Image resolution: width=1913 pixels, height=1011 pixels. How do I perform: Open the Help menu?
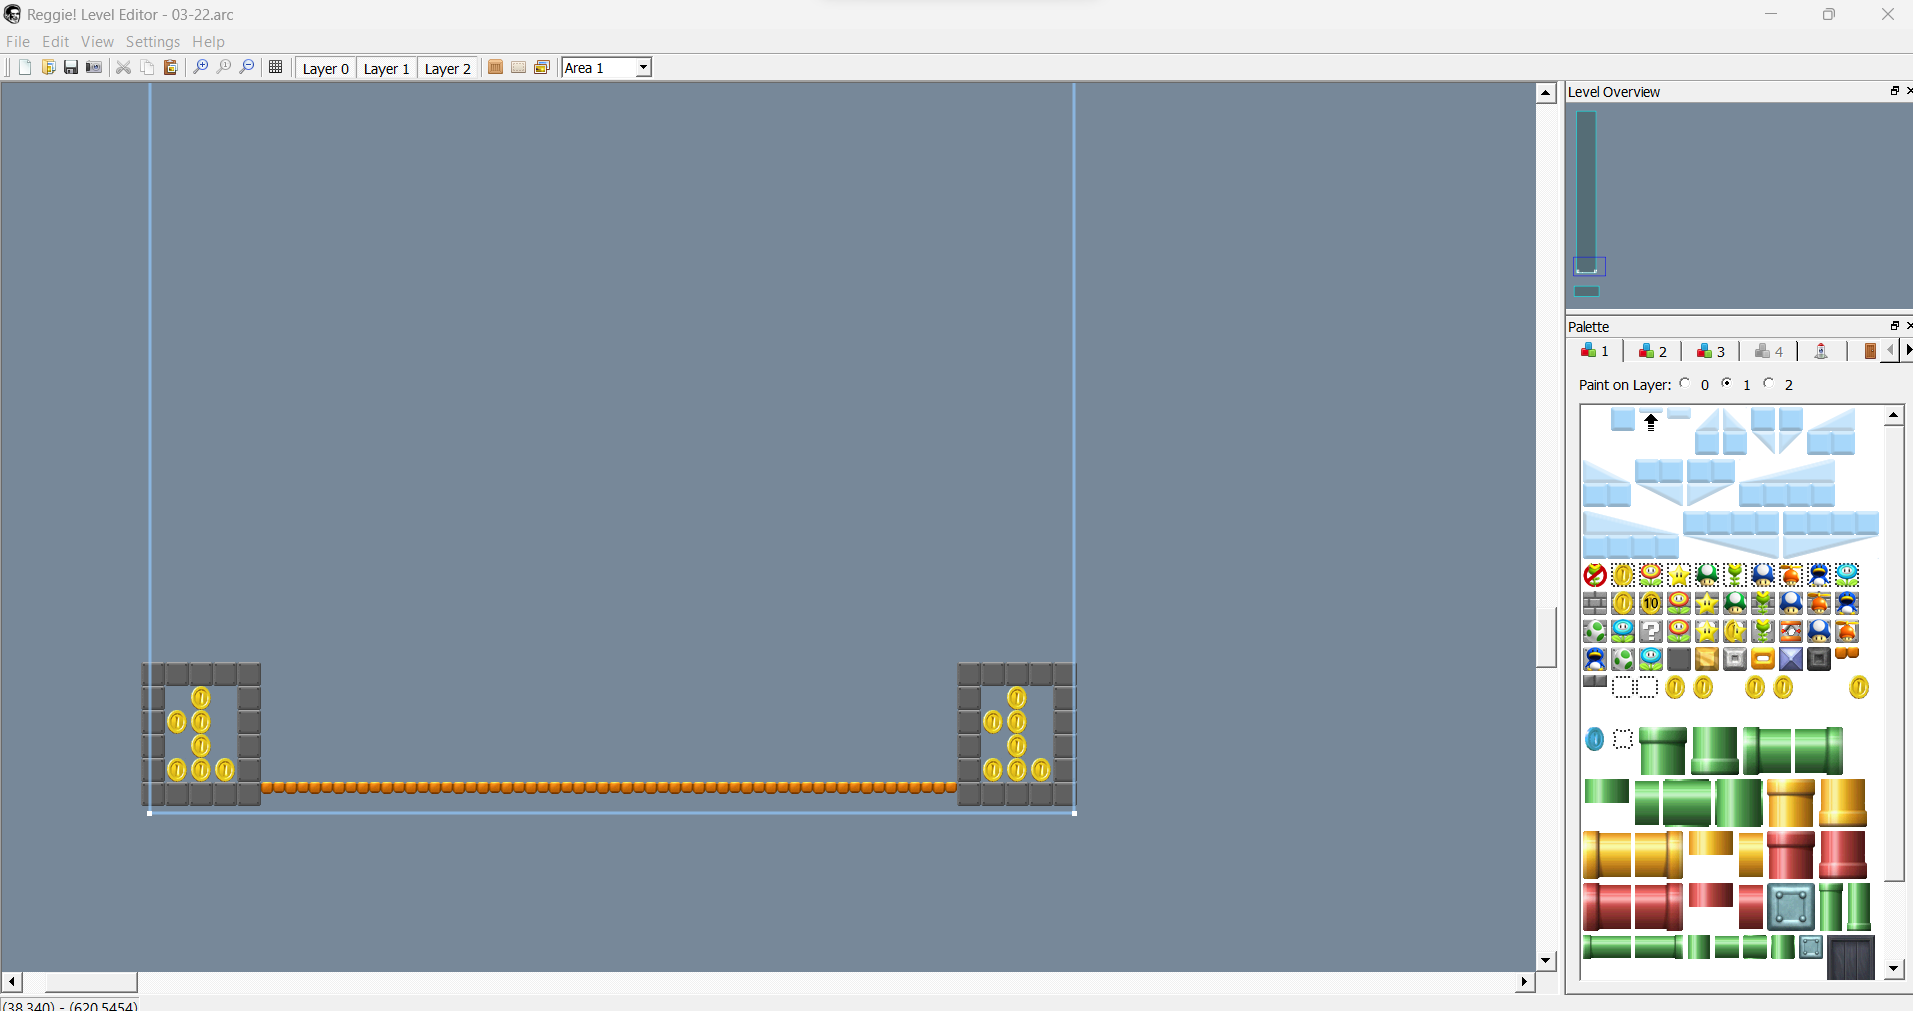coord(208,41)
